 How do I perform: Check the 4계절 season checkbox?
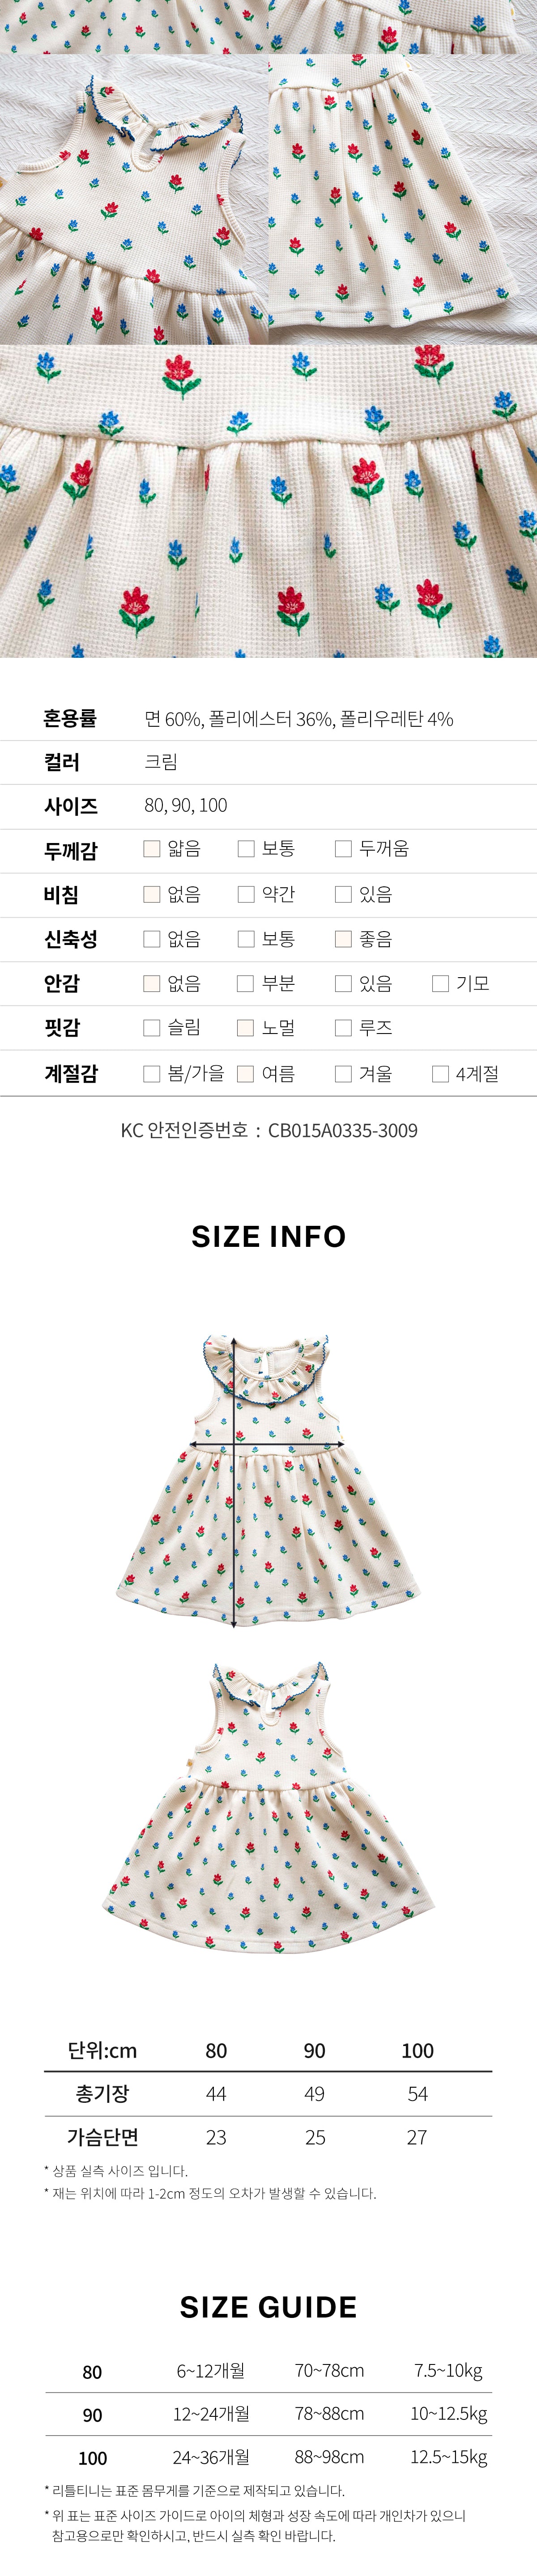tap(440, 1074)
